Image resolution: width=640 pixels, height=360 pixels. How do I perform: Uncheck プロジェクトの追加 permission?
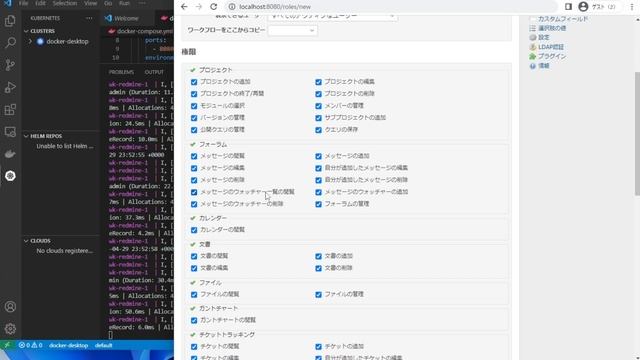point(194,82)
